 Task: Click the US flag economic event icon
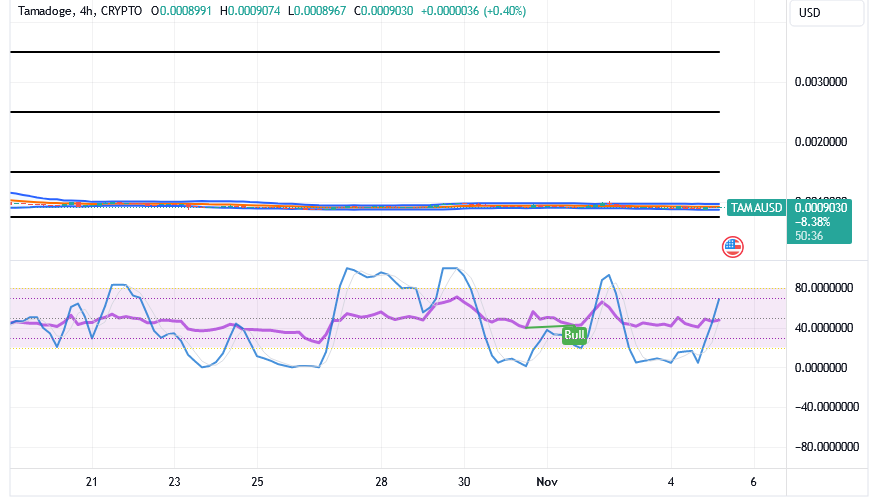732,246
